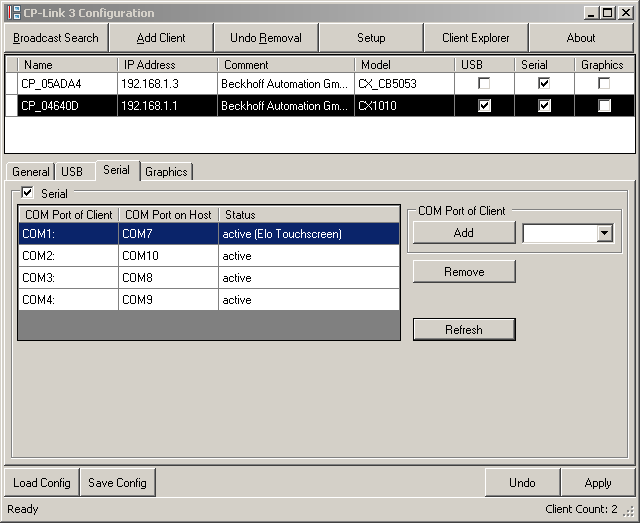Click the Add Client button
Screen dimensions: 640x523
pyautogui.click(x=161, y=38)
